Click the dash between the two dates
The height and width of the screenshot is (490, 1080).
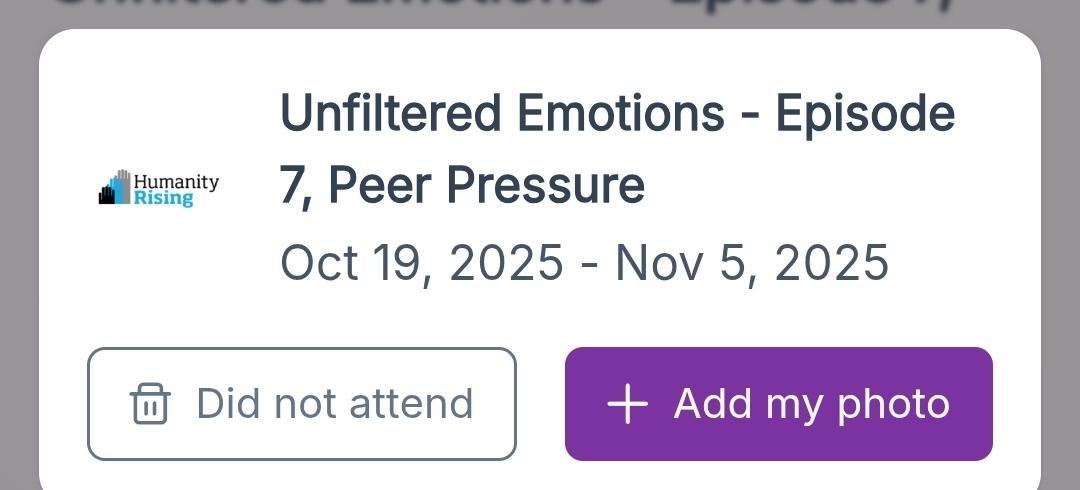tap(589, 264)
